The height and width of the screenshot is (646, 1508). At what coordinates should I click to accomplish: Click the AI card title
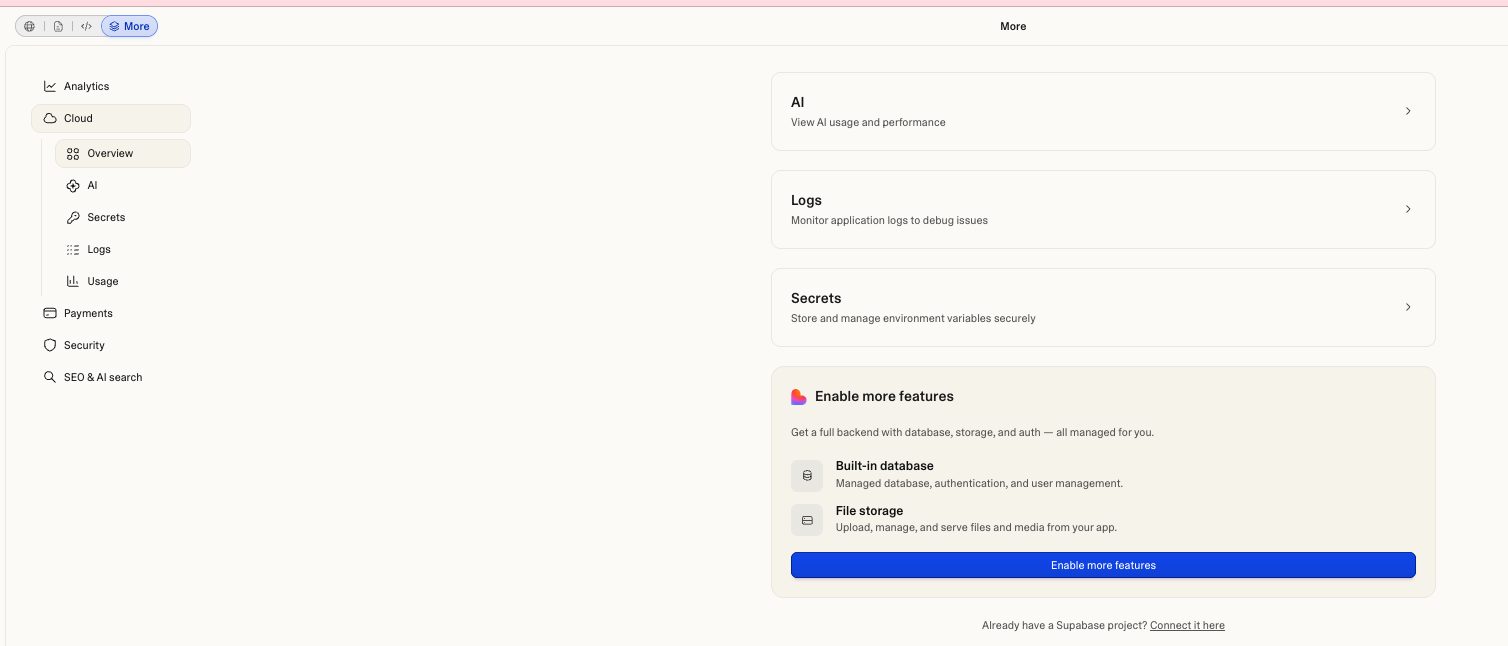pos(798,103)
